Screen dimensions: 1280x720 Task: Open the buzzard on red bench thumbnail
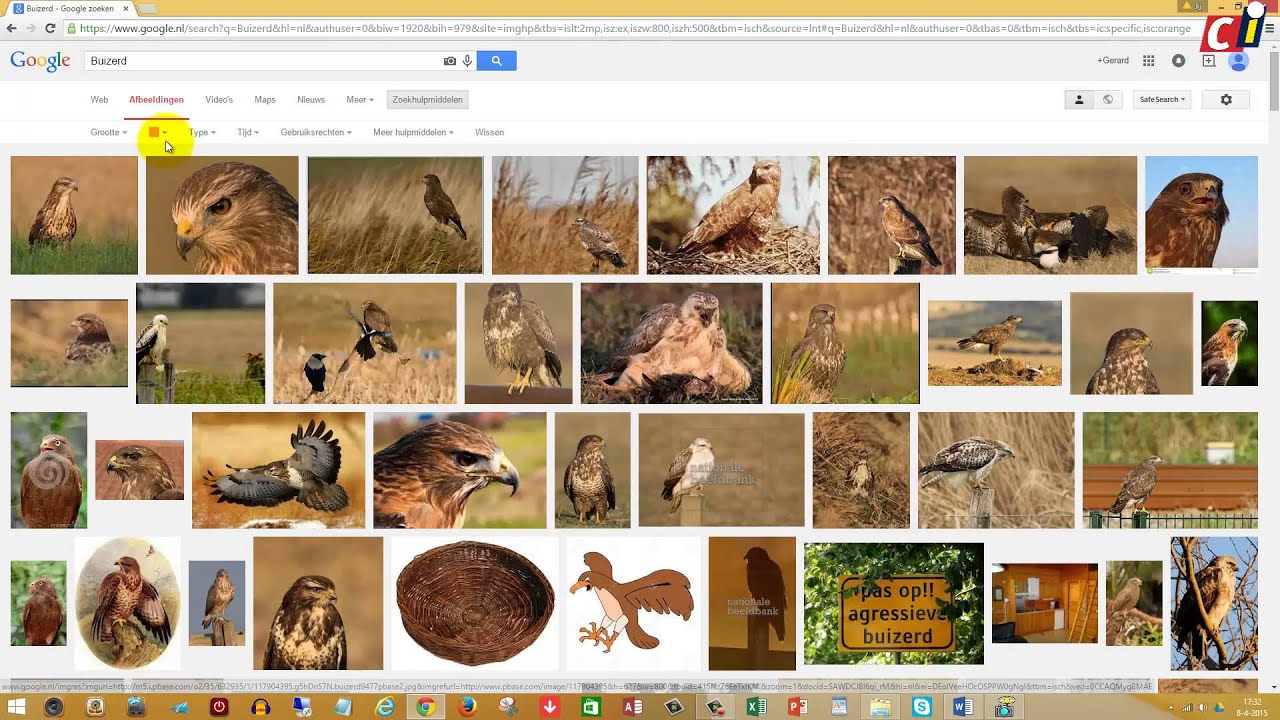1170,470
